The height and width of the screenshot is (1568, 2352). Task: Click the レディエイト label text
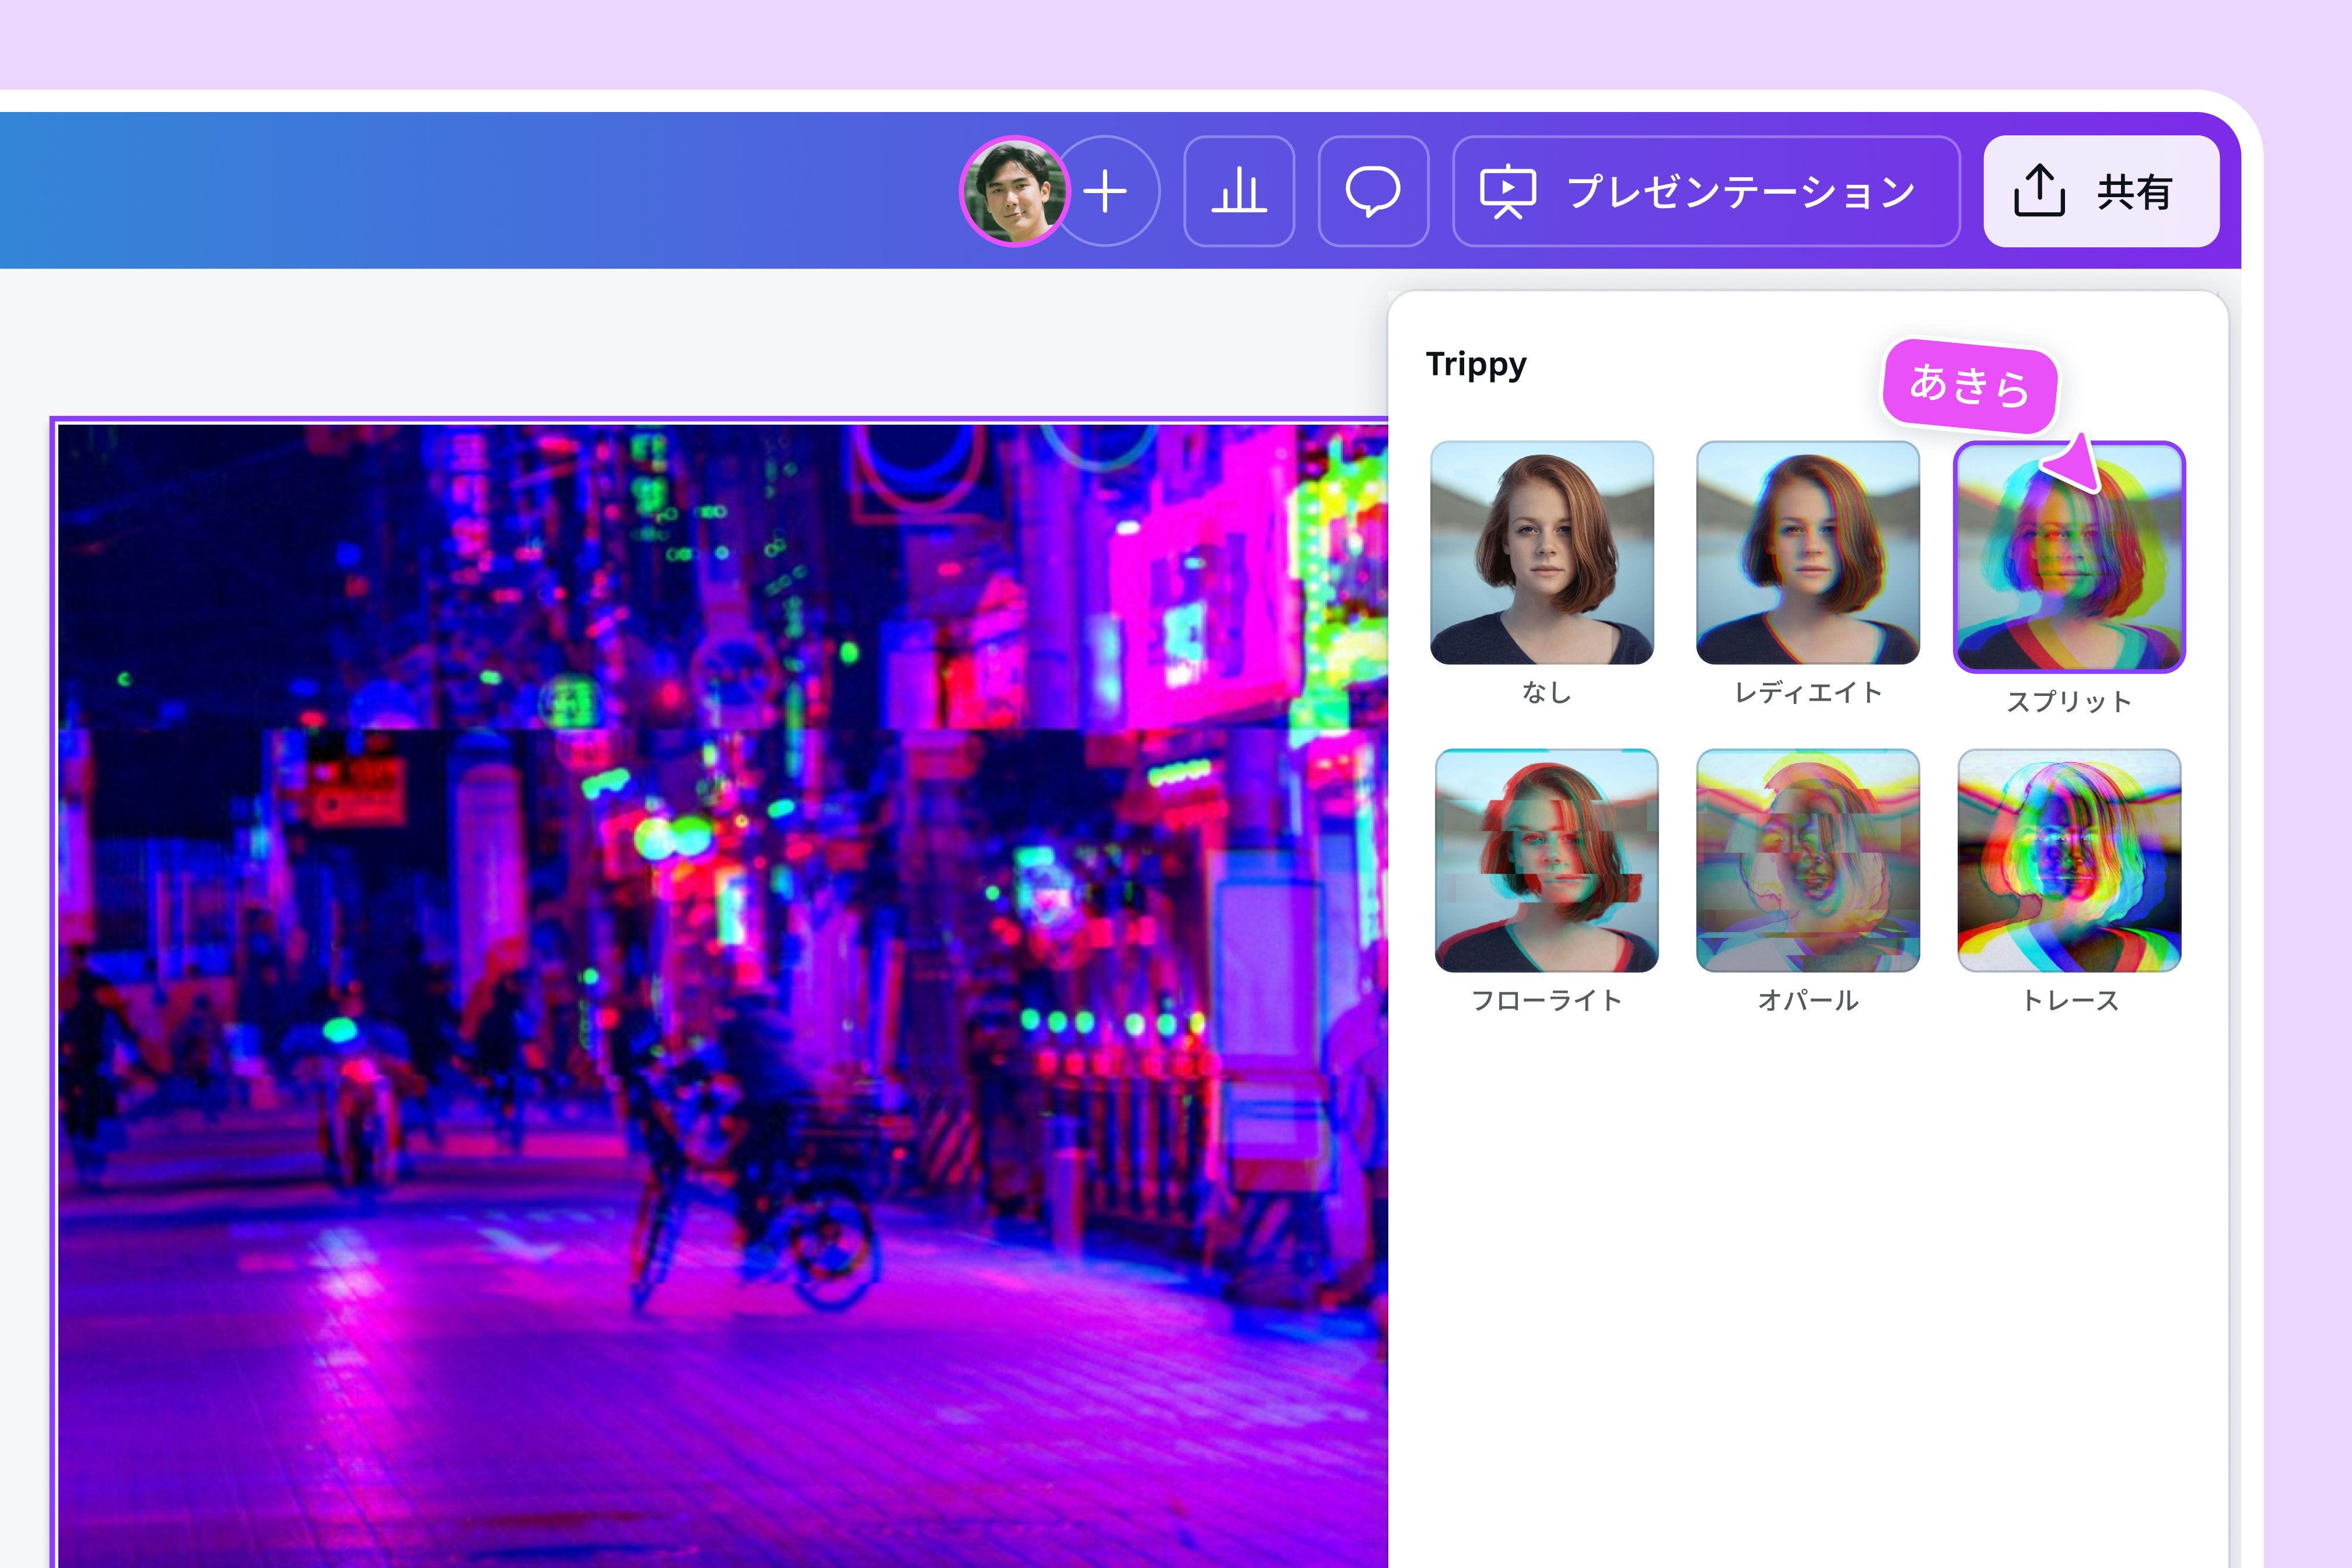point(1808,692)
